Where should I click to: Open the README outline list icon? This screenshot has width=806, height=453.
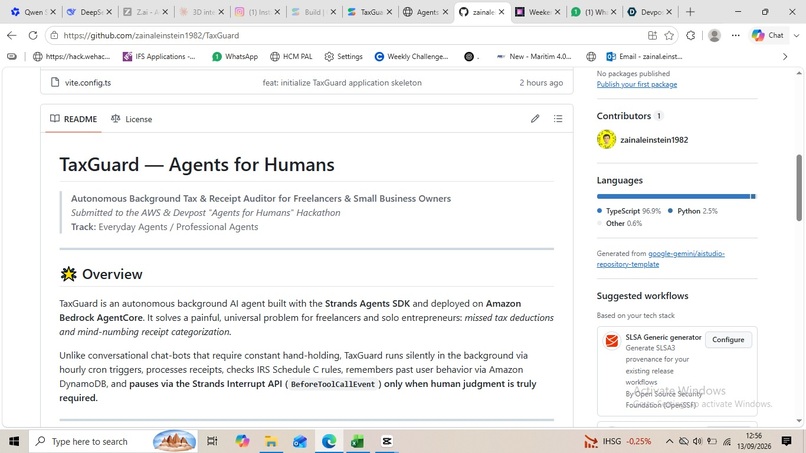[x=558, y=119]
